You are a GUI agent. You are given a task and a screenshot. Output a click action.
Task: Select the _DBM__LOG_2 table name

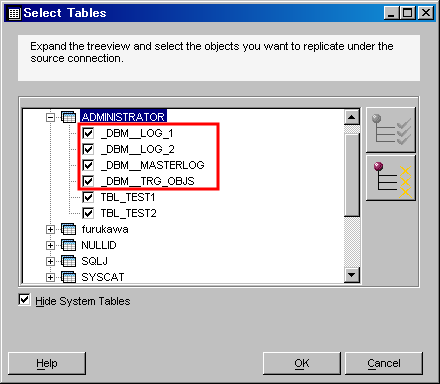[x=138, y=149]
